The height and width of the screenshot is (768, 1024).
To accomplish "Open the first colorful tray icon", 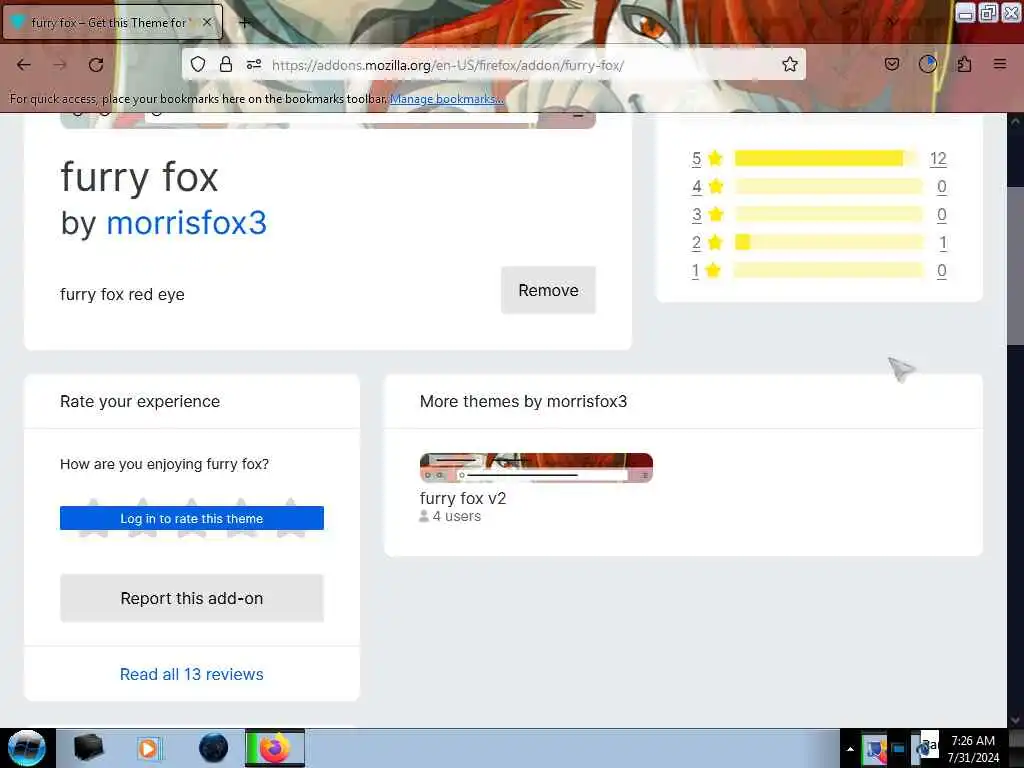I will coord(874,748).
